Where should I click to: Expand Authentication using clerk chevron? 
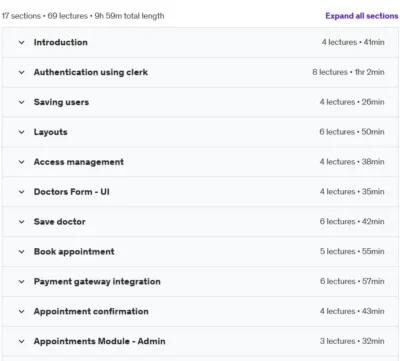pyautogui.click(x=21, y=72)
